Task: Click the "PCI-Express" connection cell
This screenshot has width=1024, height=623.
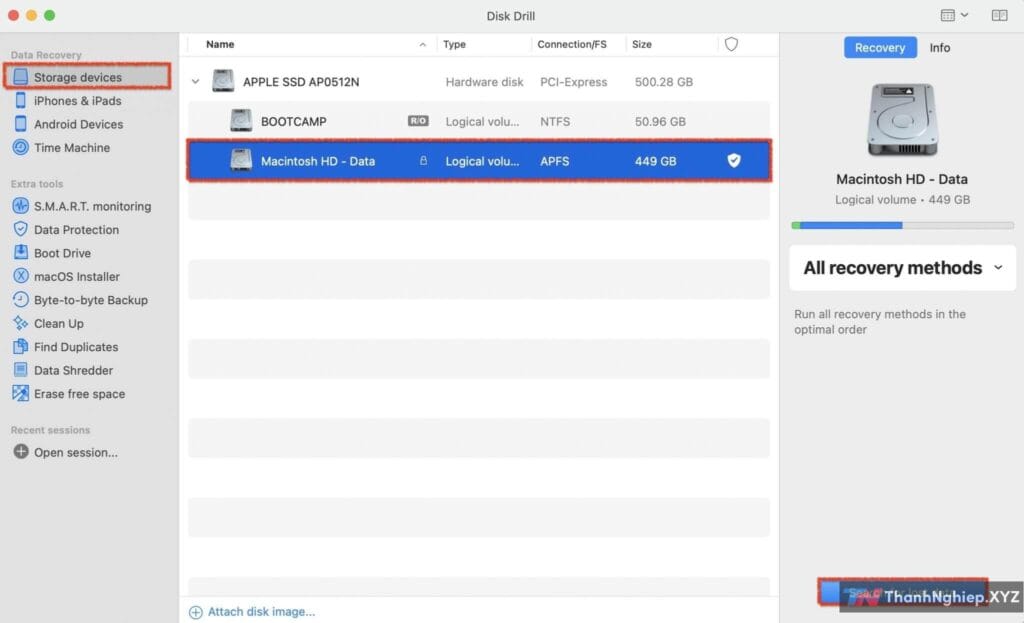Action: click(573, 82)
